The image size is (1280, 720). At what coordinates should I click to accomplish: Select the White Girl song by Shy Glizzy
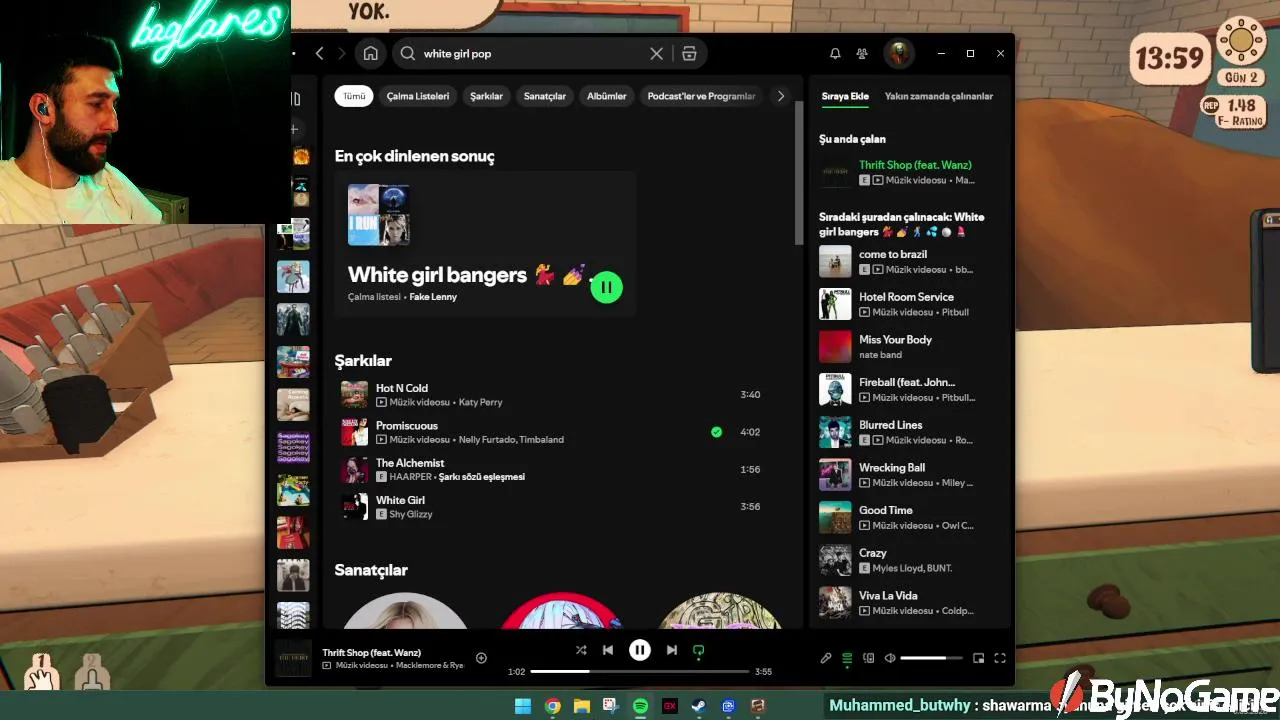pos(550,506)
